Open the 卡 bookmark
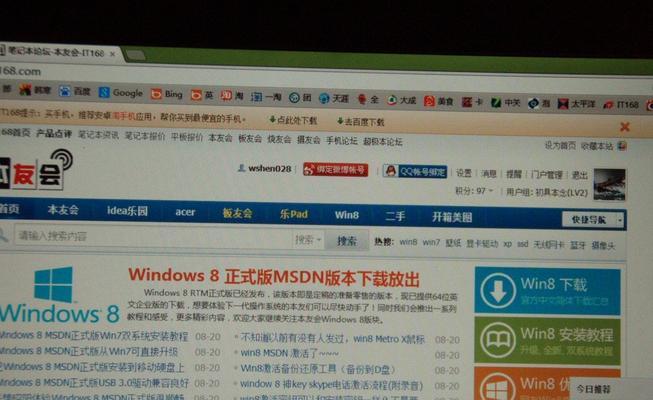Viewport: 653px width, 400px height. pos(472,102)
